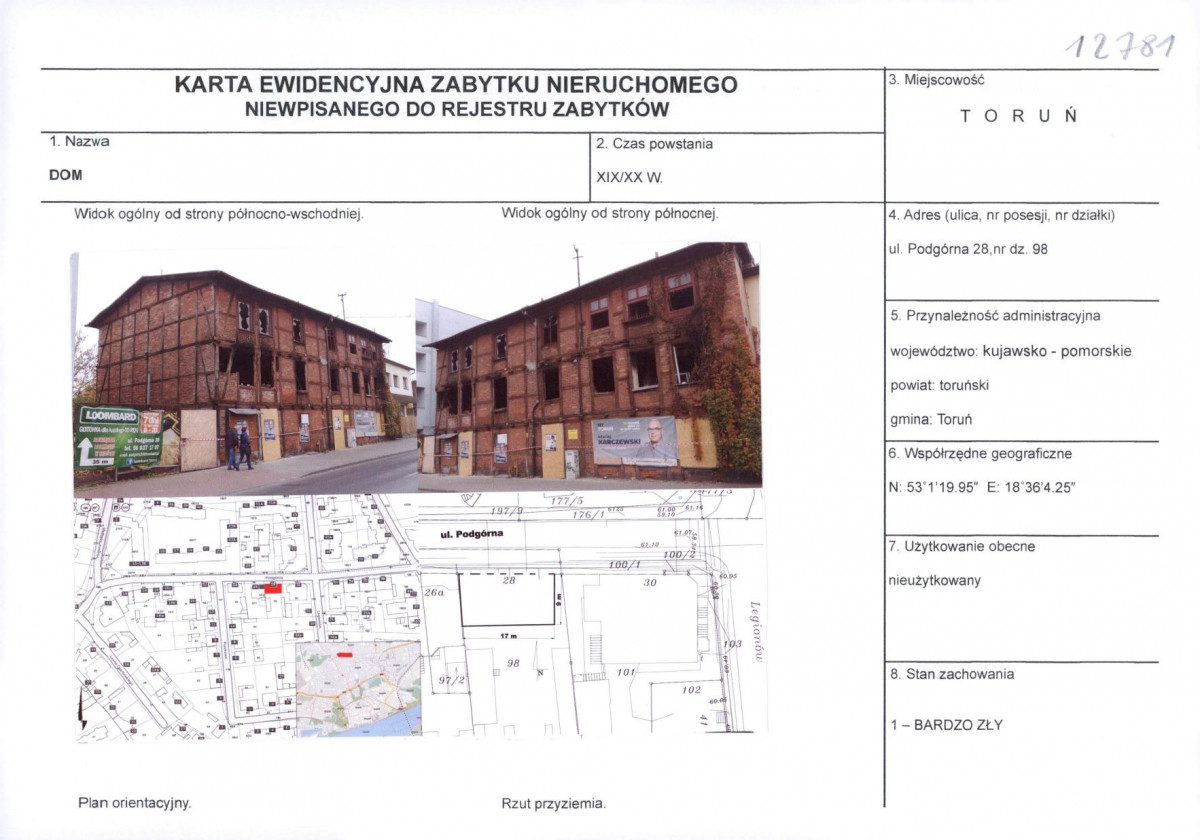Screen dimensions: 1200x840
Task: Click the "2. Czas powstania" label
Action: (654, 144)
